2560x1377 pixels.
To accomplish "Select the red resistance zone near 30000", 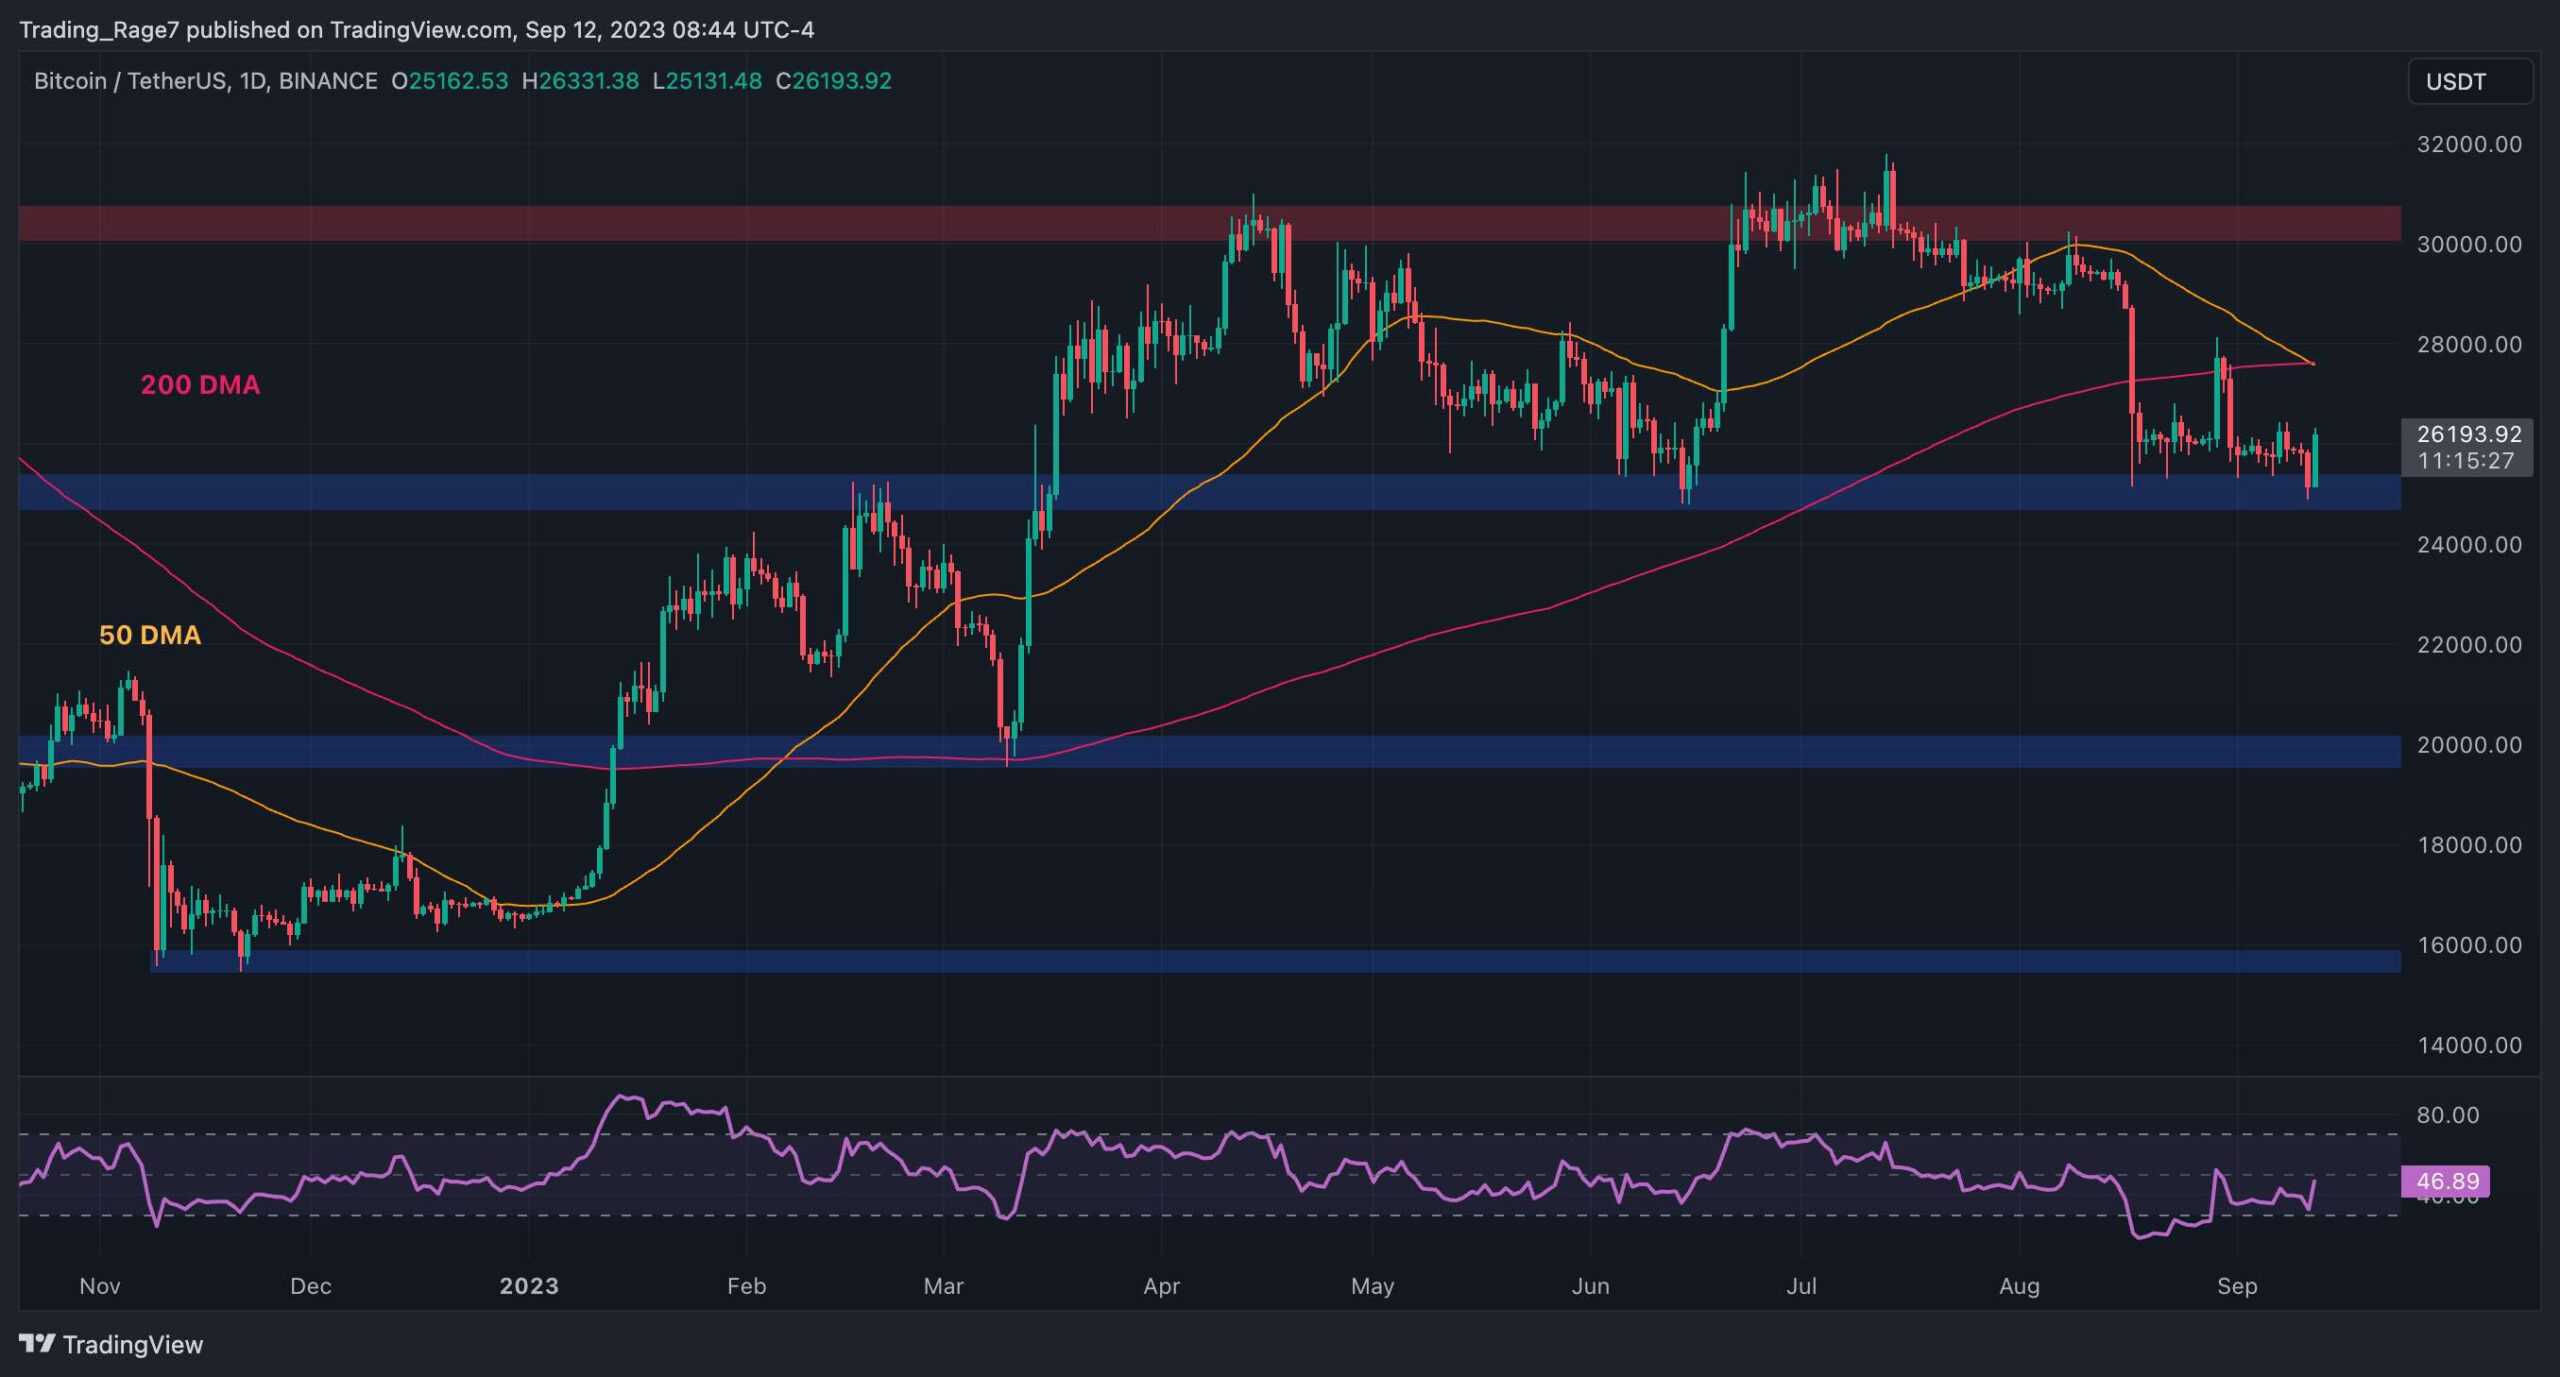I will click(1210, 224).
